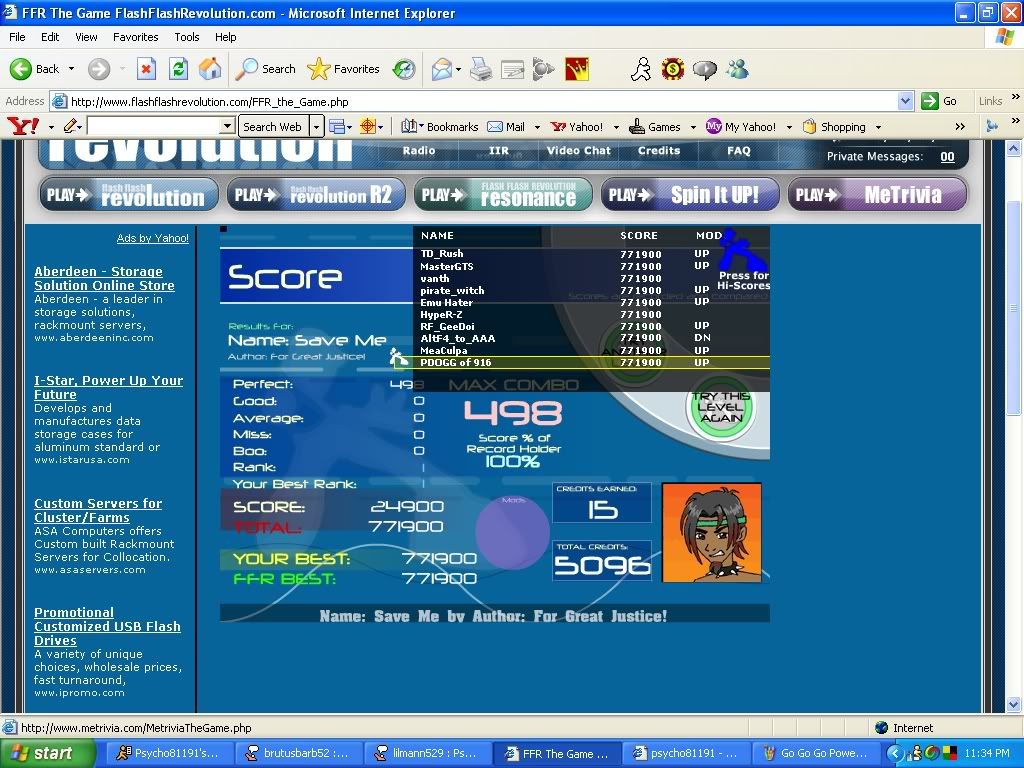Expand the address bar dropdown
The image size is (1024, 768).
[x=905, y=101]
